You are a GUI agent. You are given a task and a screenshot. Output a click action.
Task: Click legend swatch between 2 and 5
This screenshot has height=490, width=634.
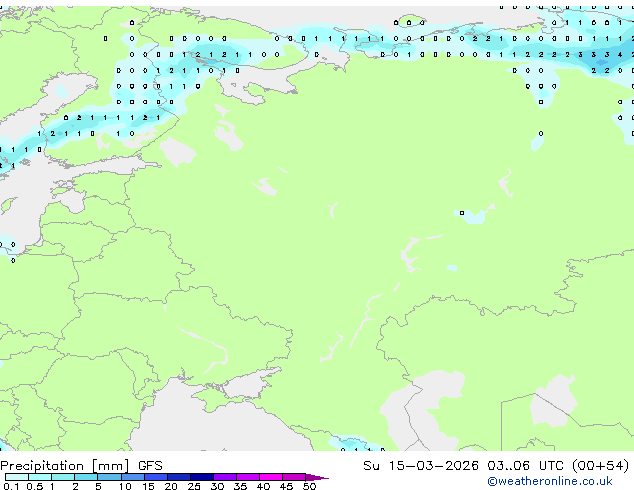coord(86,477)
